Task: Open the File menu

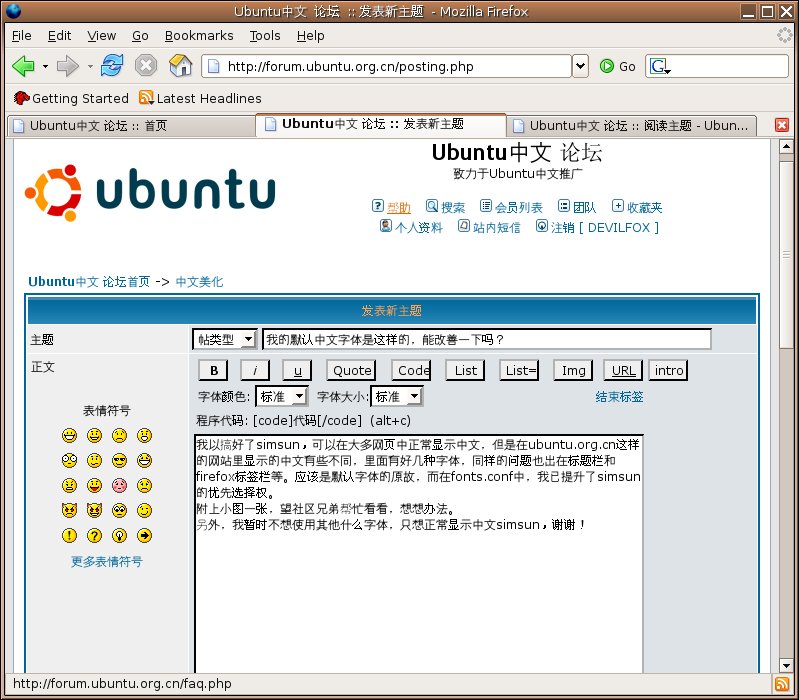Action: [x=21, y=36]
